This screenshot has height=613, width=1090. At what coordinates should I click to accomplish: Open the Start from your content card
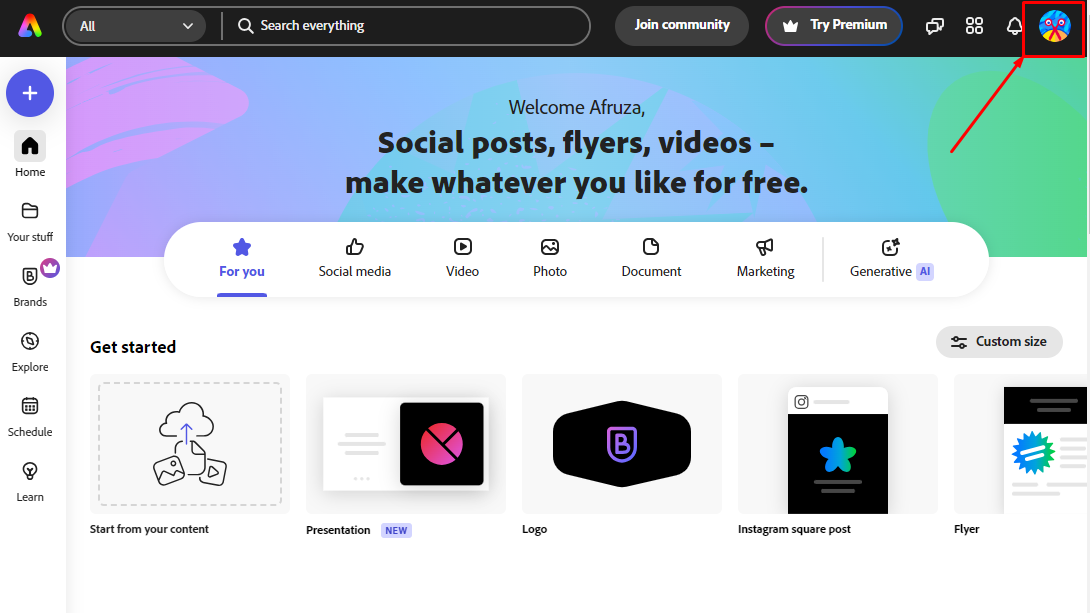point(190,444)
